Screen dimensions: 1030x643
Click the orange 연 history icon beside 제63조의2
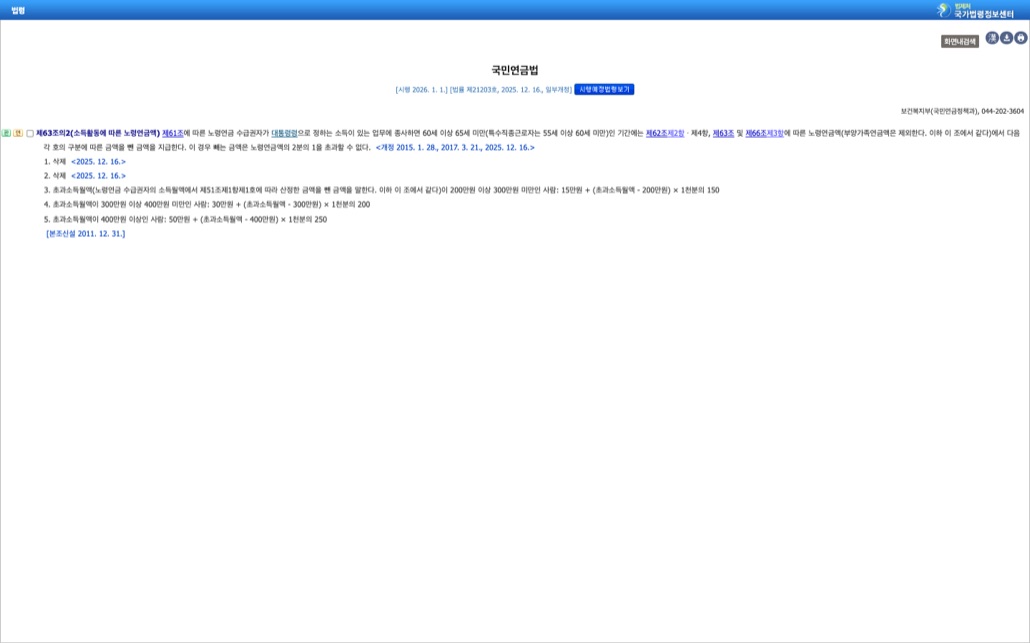point(18,133)
